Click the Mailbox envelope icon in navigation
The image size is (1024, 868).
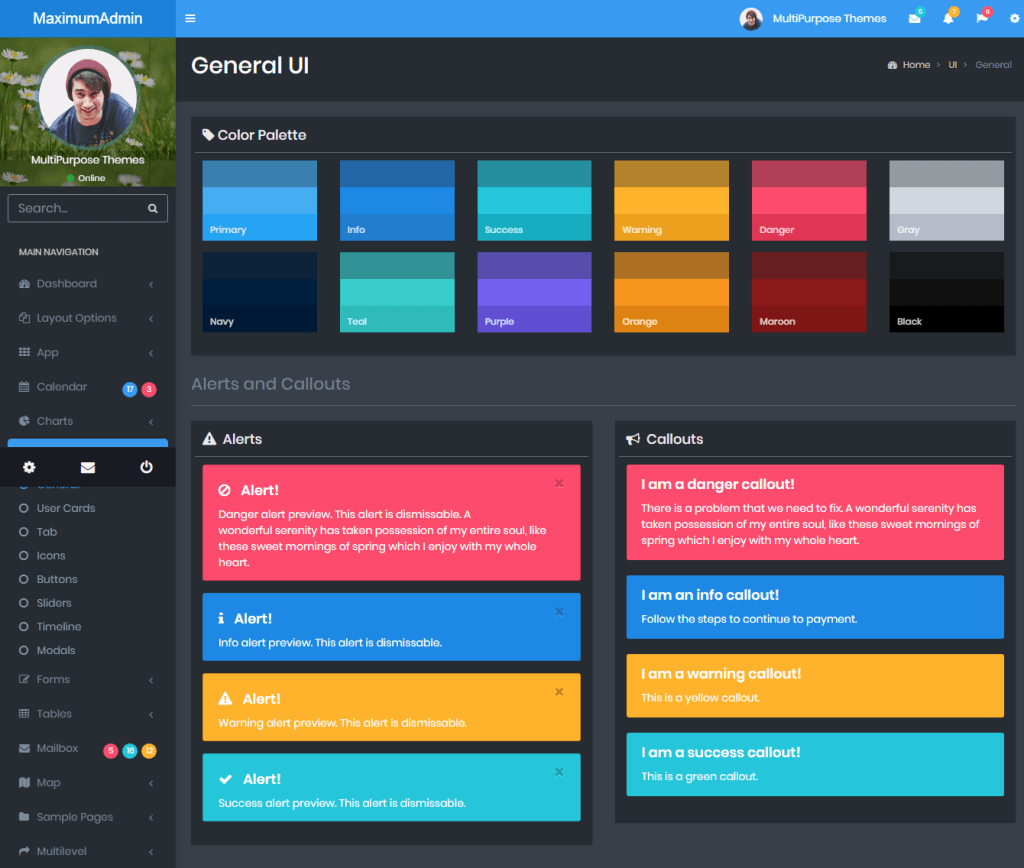pyautogui.click(x=24, y=748)
